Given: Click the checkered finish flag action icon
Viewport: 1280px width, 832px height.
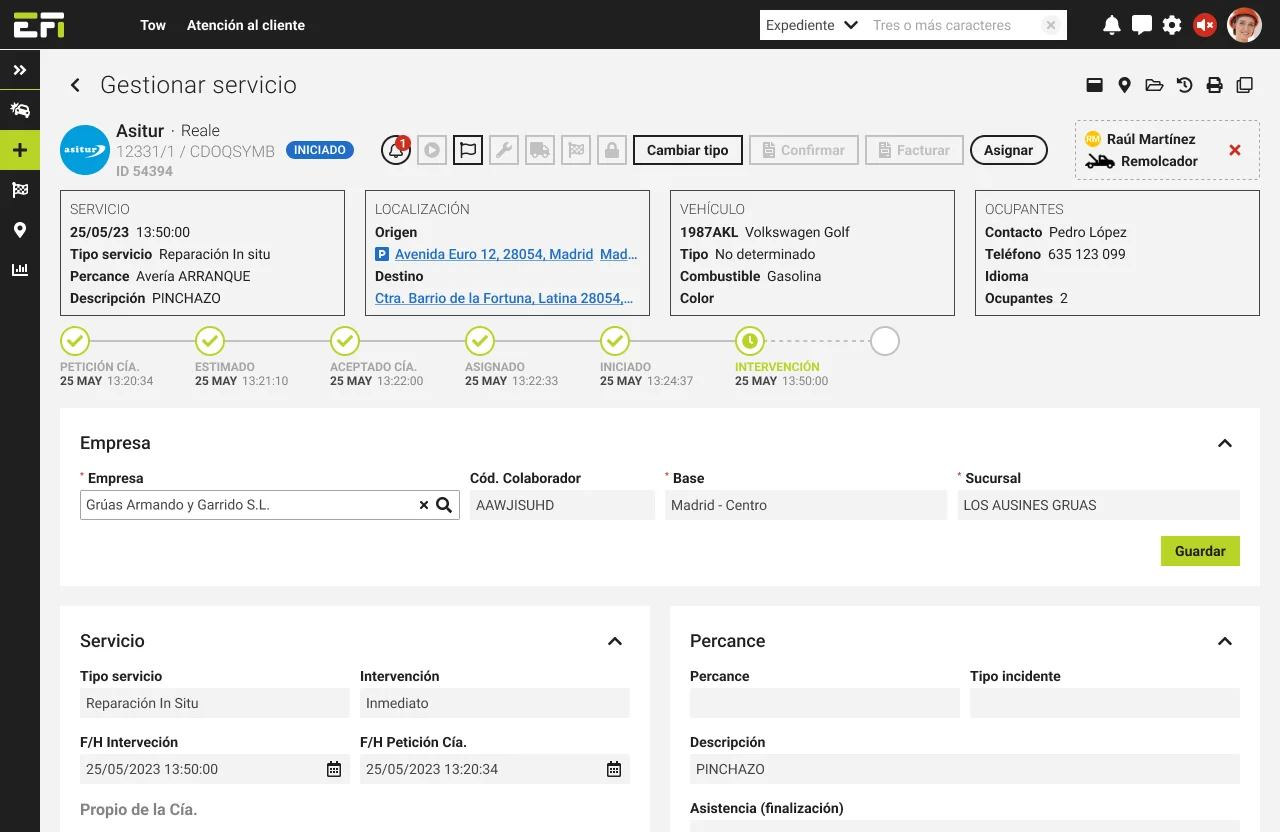Looking at the screenshot, I should (x=576, y=150).
